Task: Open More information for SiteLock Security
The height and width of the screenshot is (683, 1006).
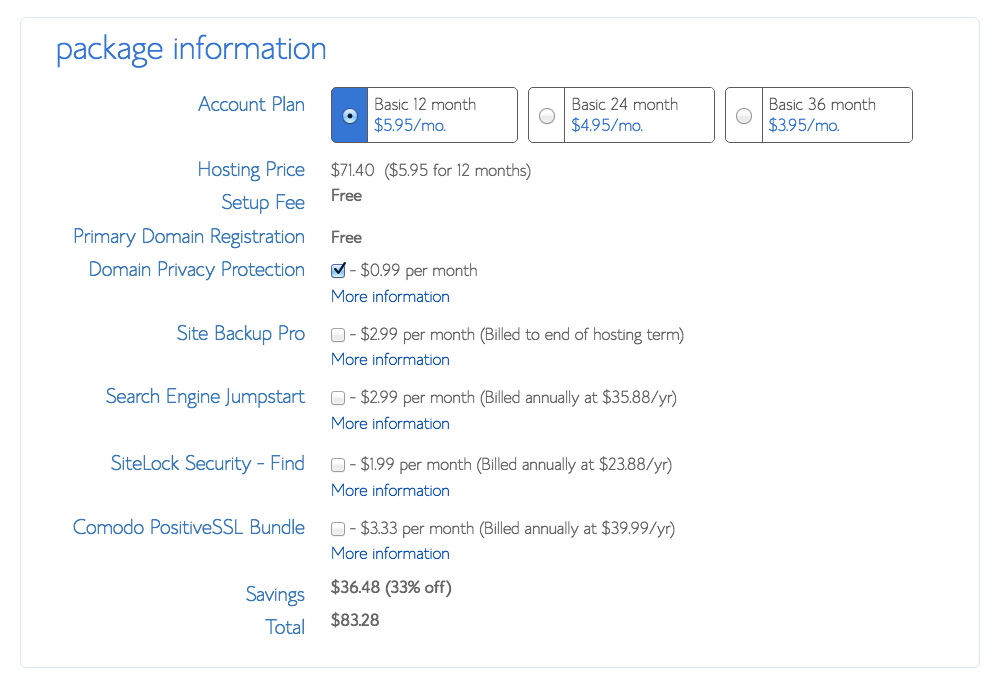Action: click(x=389, y=490)
